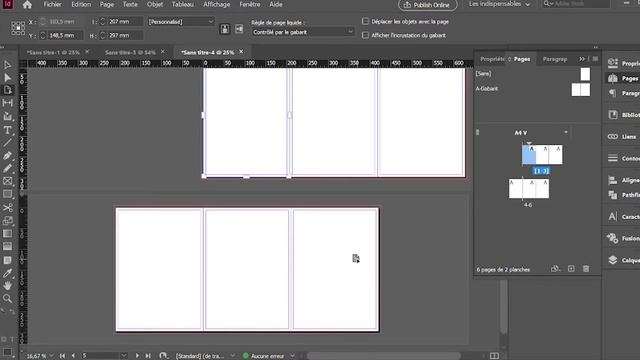Go to the previous page arrow
The image size is (640, 360).
(x=73, y=356)
